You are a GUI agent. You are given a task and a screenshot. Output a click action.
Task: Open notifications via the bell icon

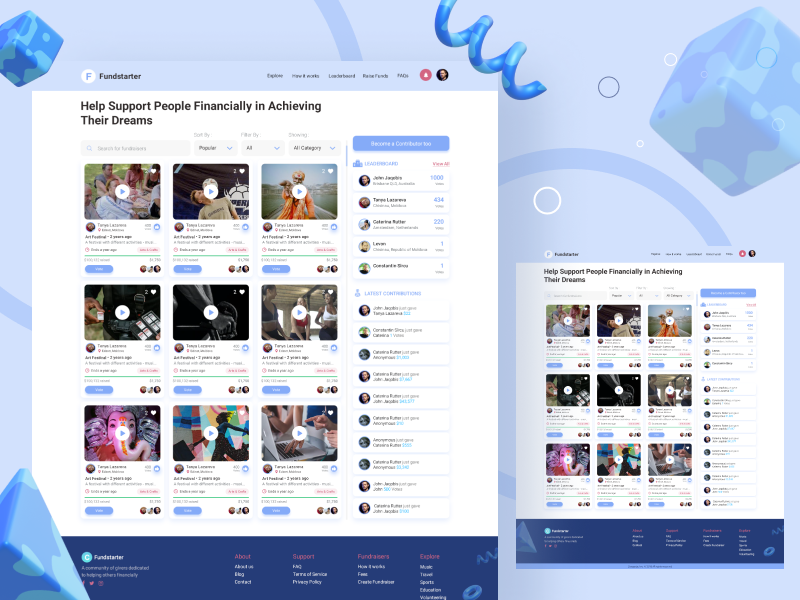426,75
